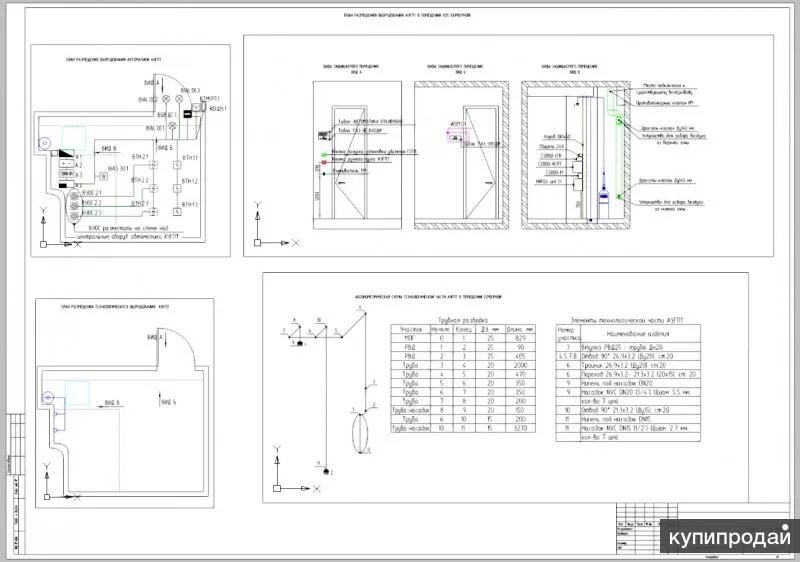The width and height of the screenshot is (800, 562).
Task: Select the UCS axis icon in axonometric frame
Action: [296, 469]
